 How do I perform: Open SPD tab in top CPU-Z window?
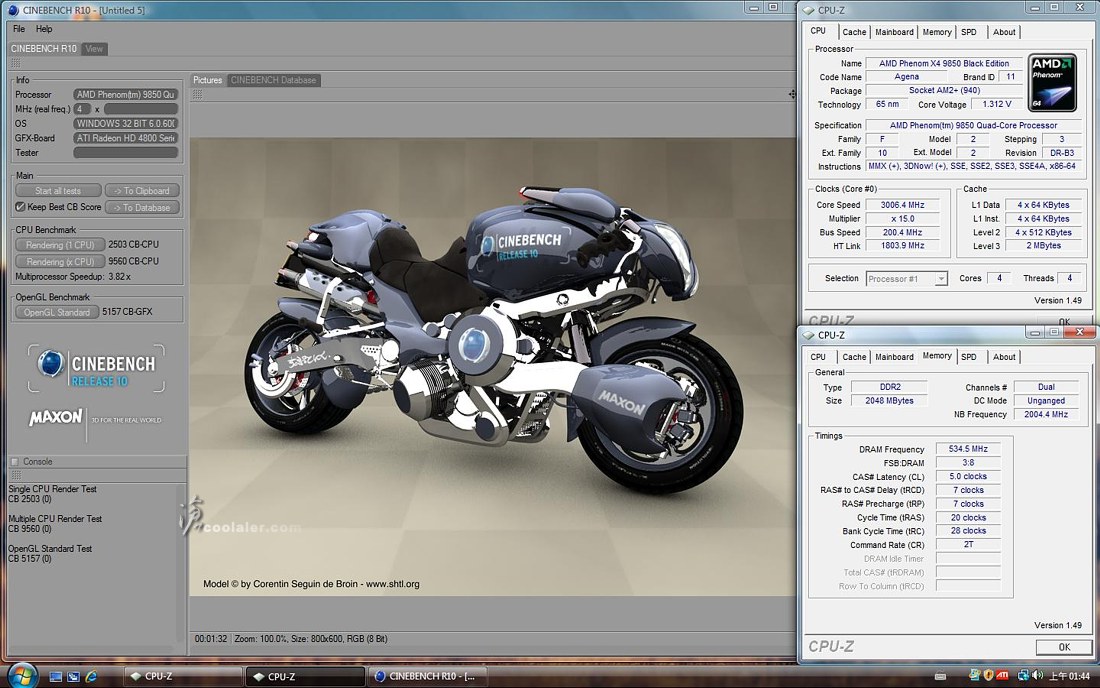pyautogui.click(x=969, y=32)
